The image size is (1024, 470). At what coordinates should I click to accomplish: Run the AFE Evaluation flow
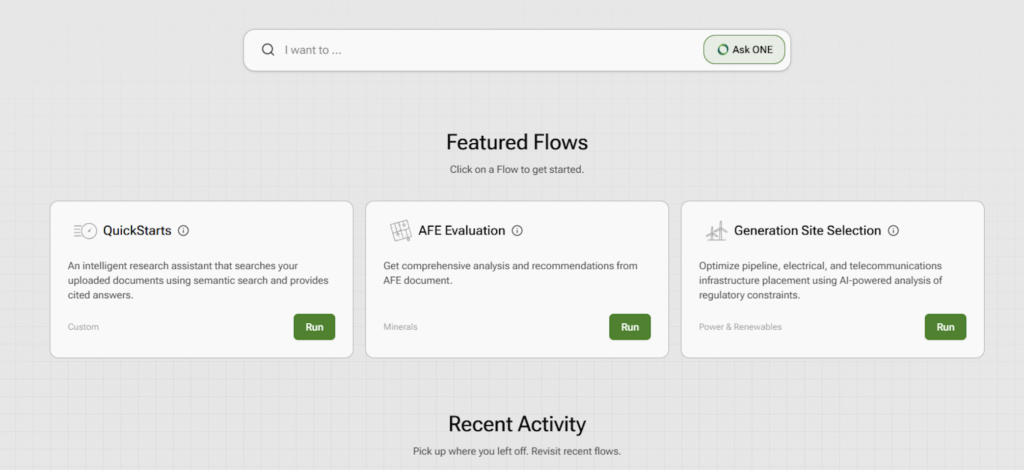[x=630, y=327]
